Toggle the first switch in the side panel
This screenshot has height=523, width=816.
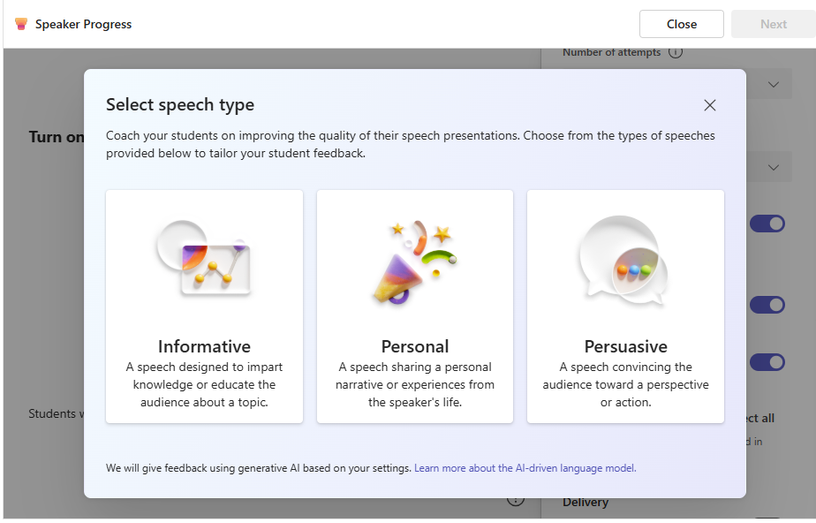point(767,224)
